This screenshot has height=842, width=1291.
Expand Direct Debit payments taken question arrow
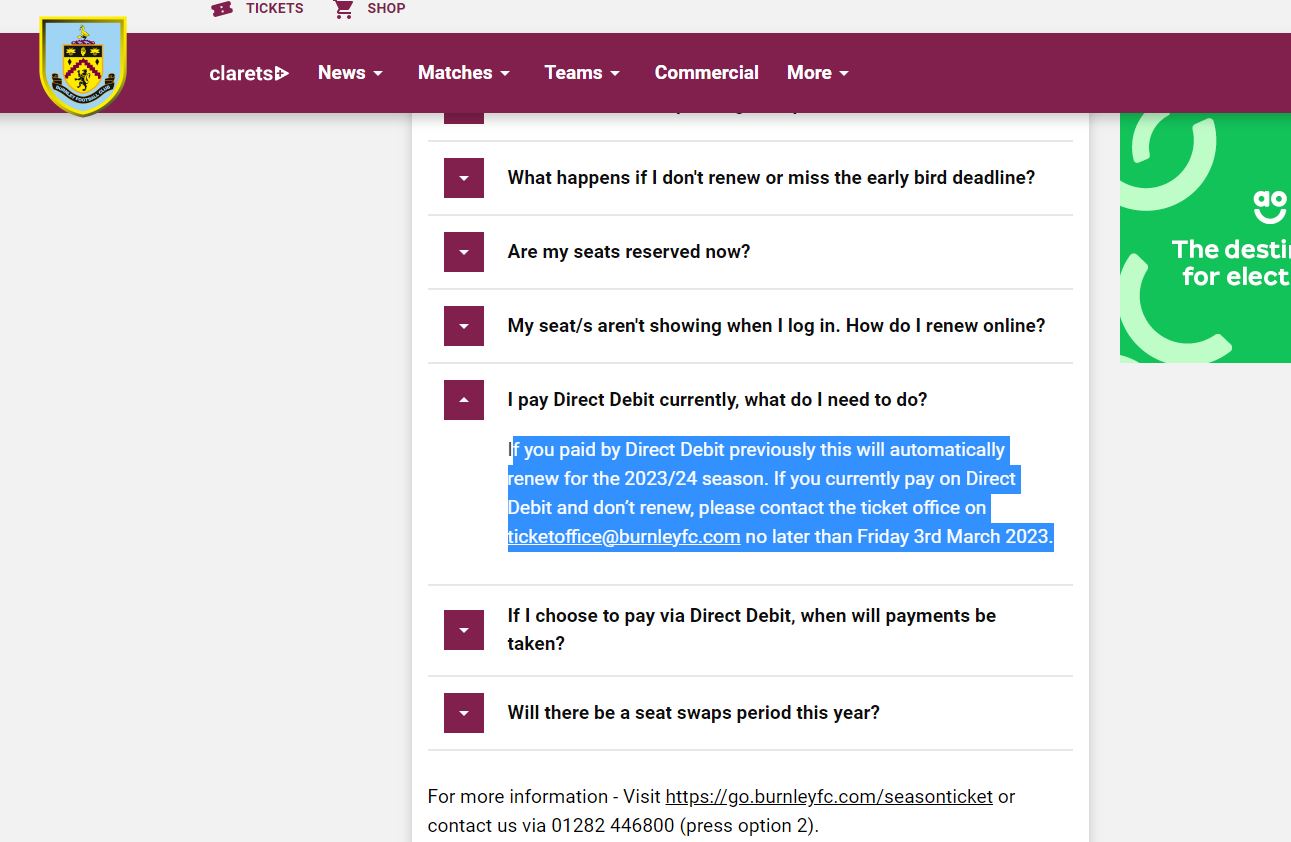click(x=464, y=630)
